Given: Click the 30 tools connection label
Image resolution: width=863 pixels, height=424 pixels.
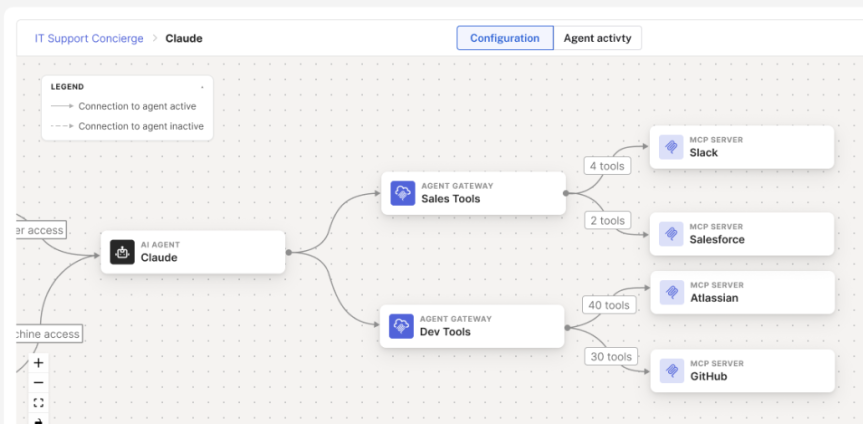Looking at the screenshot, I should point(611,357).
